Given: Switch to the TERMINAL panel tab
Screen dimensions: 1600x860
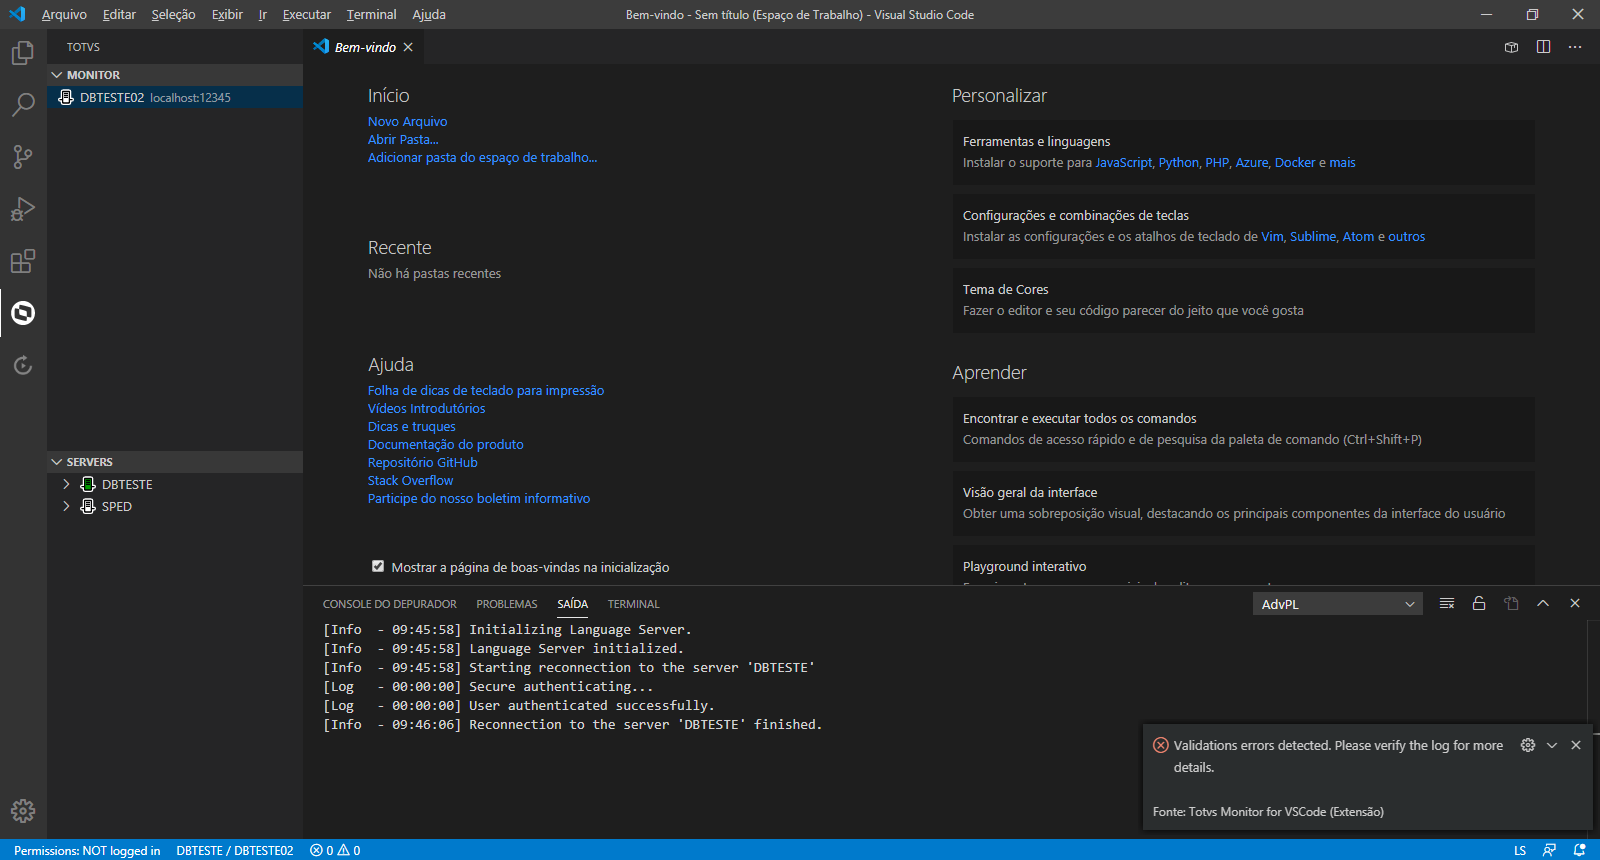Looking at the screenshot, I should click(x=634, y=604).
